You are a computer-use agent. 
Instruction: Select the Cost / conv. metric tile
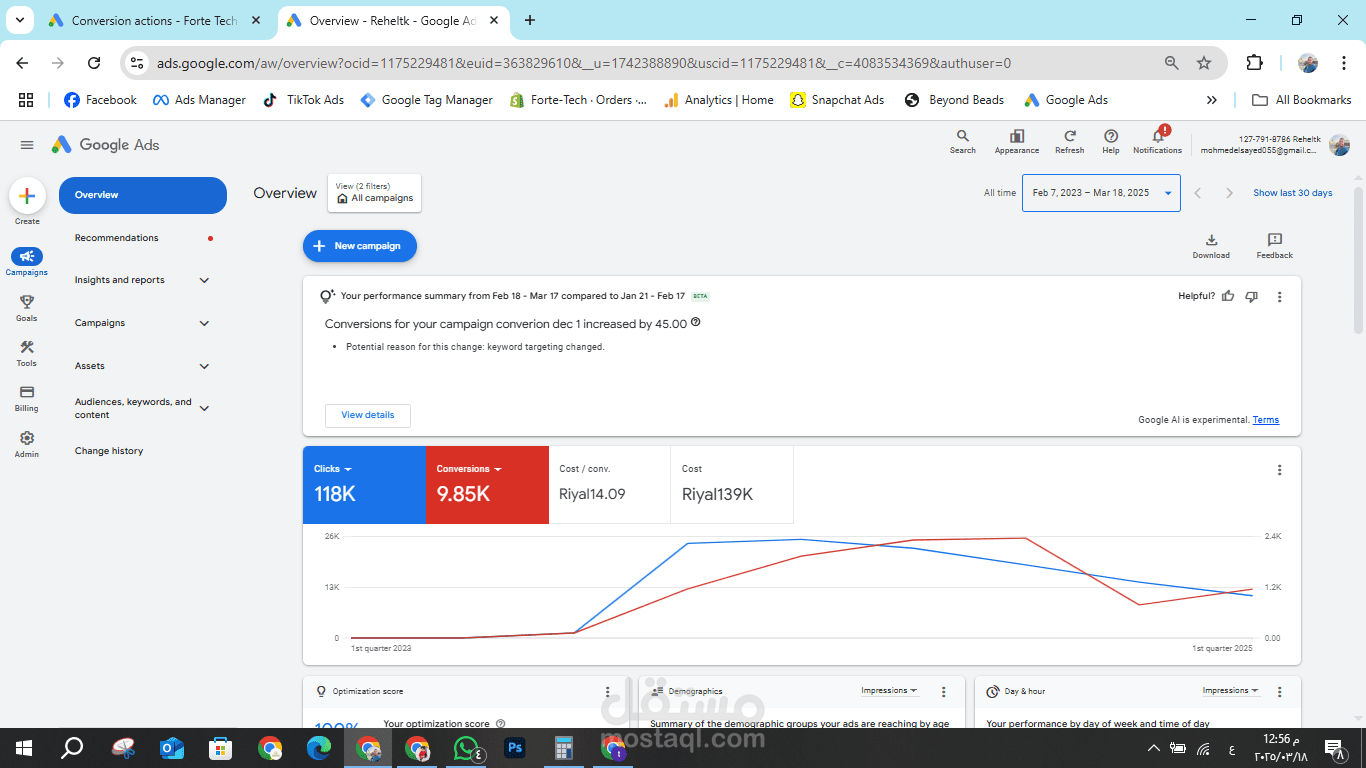pos(609,485)
